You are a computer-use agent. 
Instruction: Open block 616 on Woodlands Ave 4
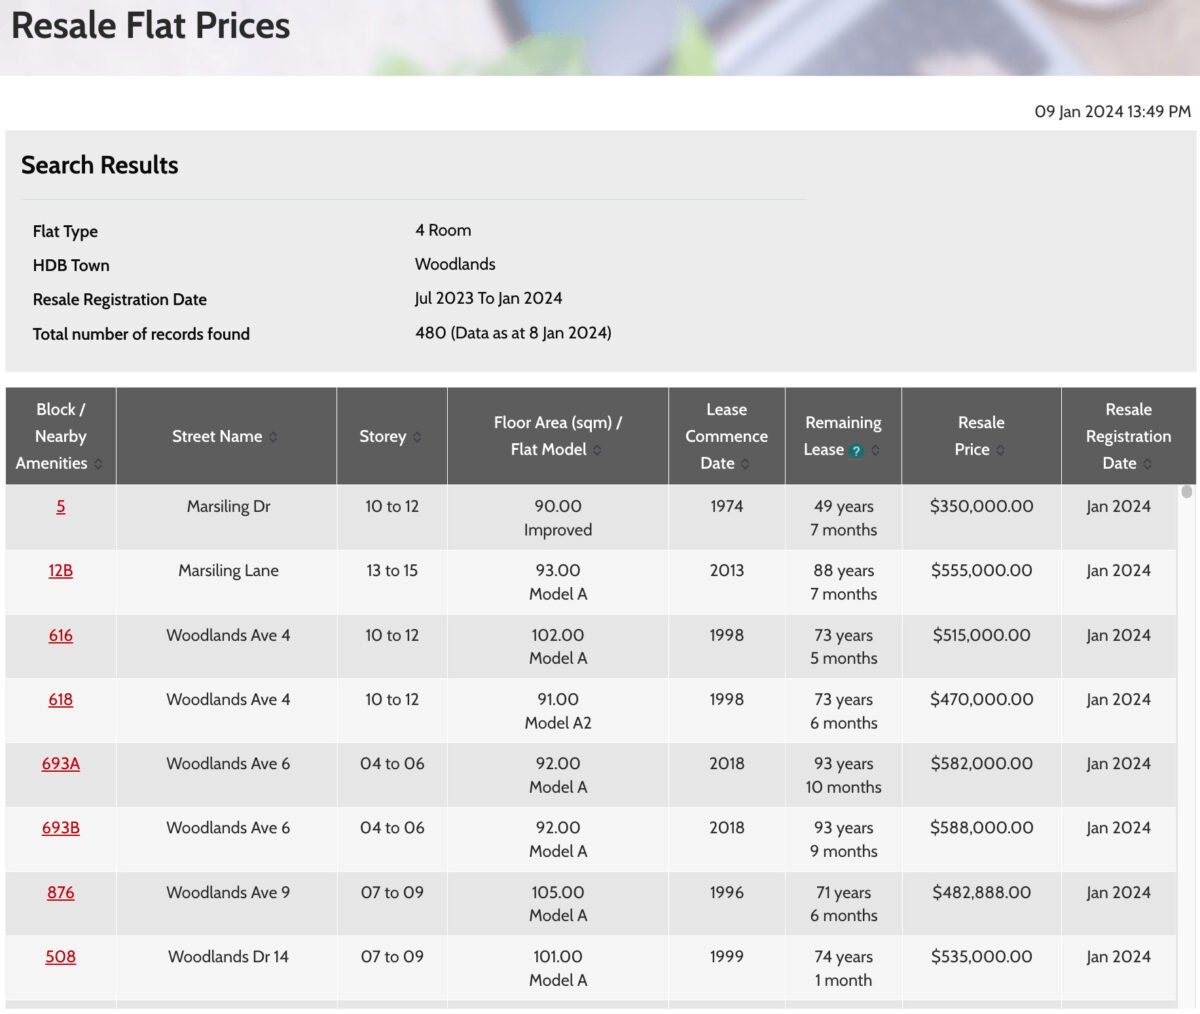pyautogui.click(x=60, y=635)
